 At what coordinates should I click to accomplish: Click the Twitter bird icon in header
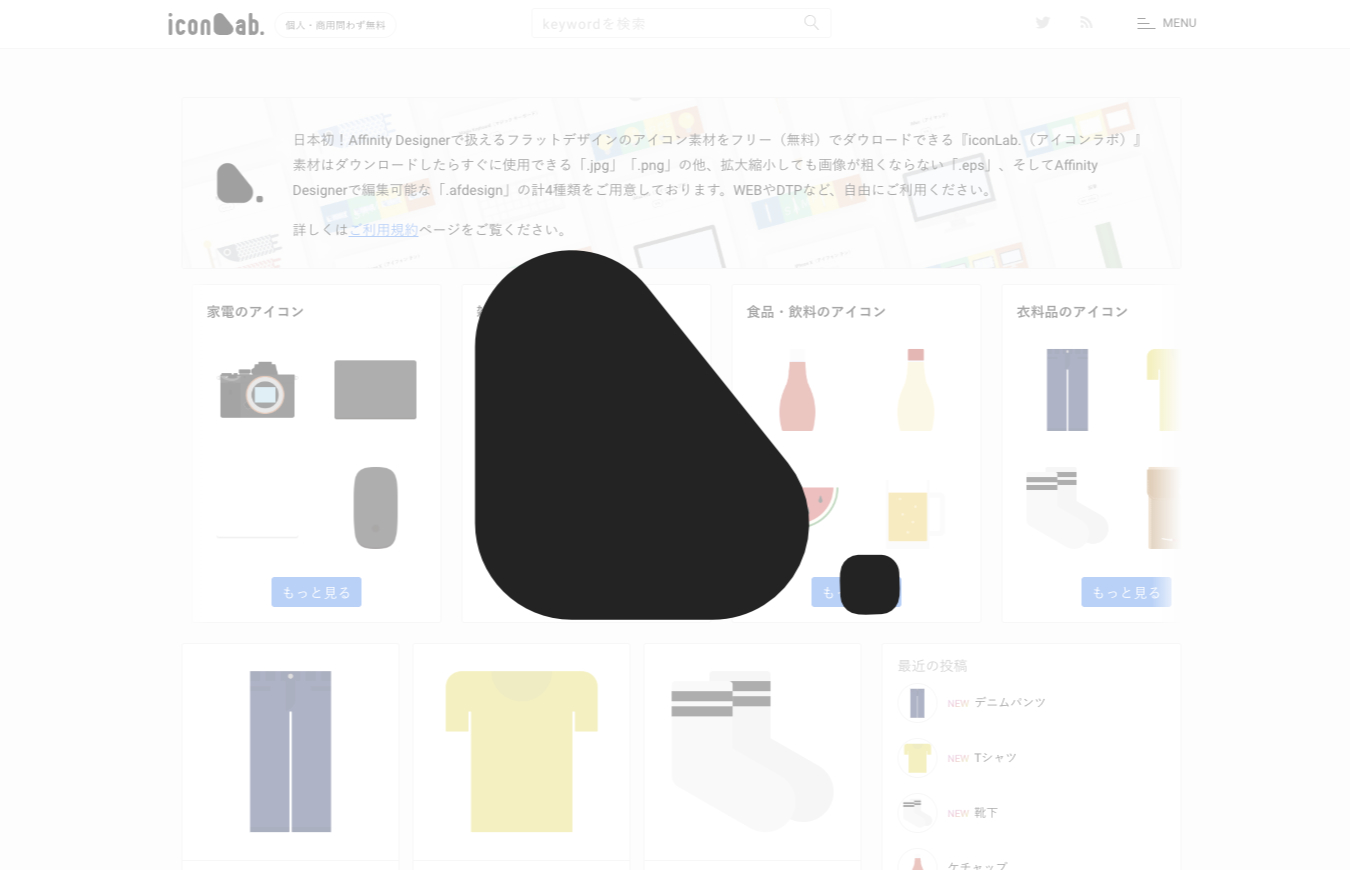[x=1043, y=23]
